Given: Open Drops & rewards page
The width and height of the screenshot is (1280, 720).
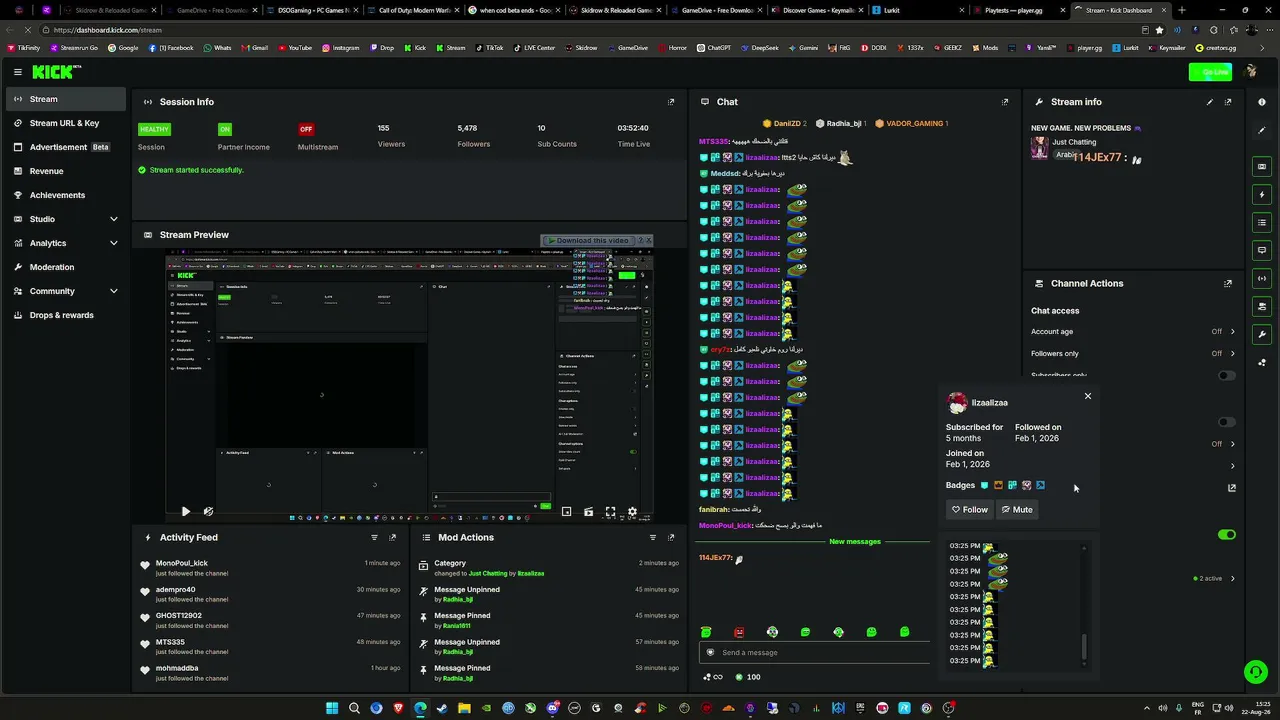Looking at the screenshot, I should point(66,315).
